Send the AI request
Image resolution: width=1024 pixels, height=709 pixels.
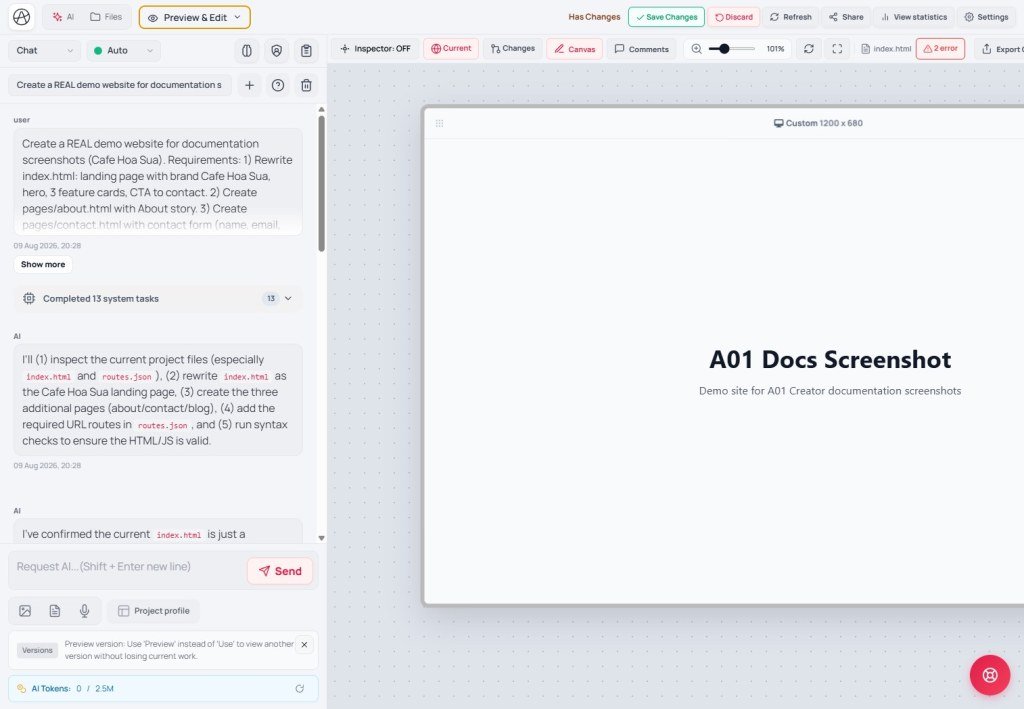(x=280, y=571)
